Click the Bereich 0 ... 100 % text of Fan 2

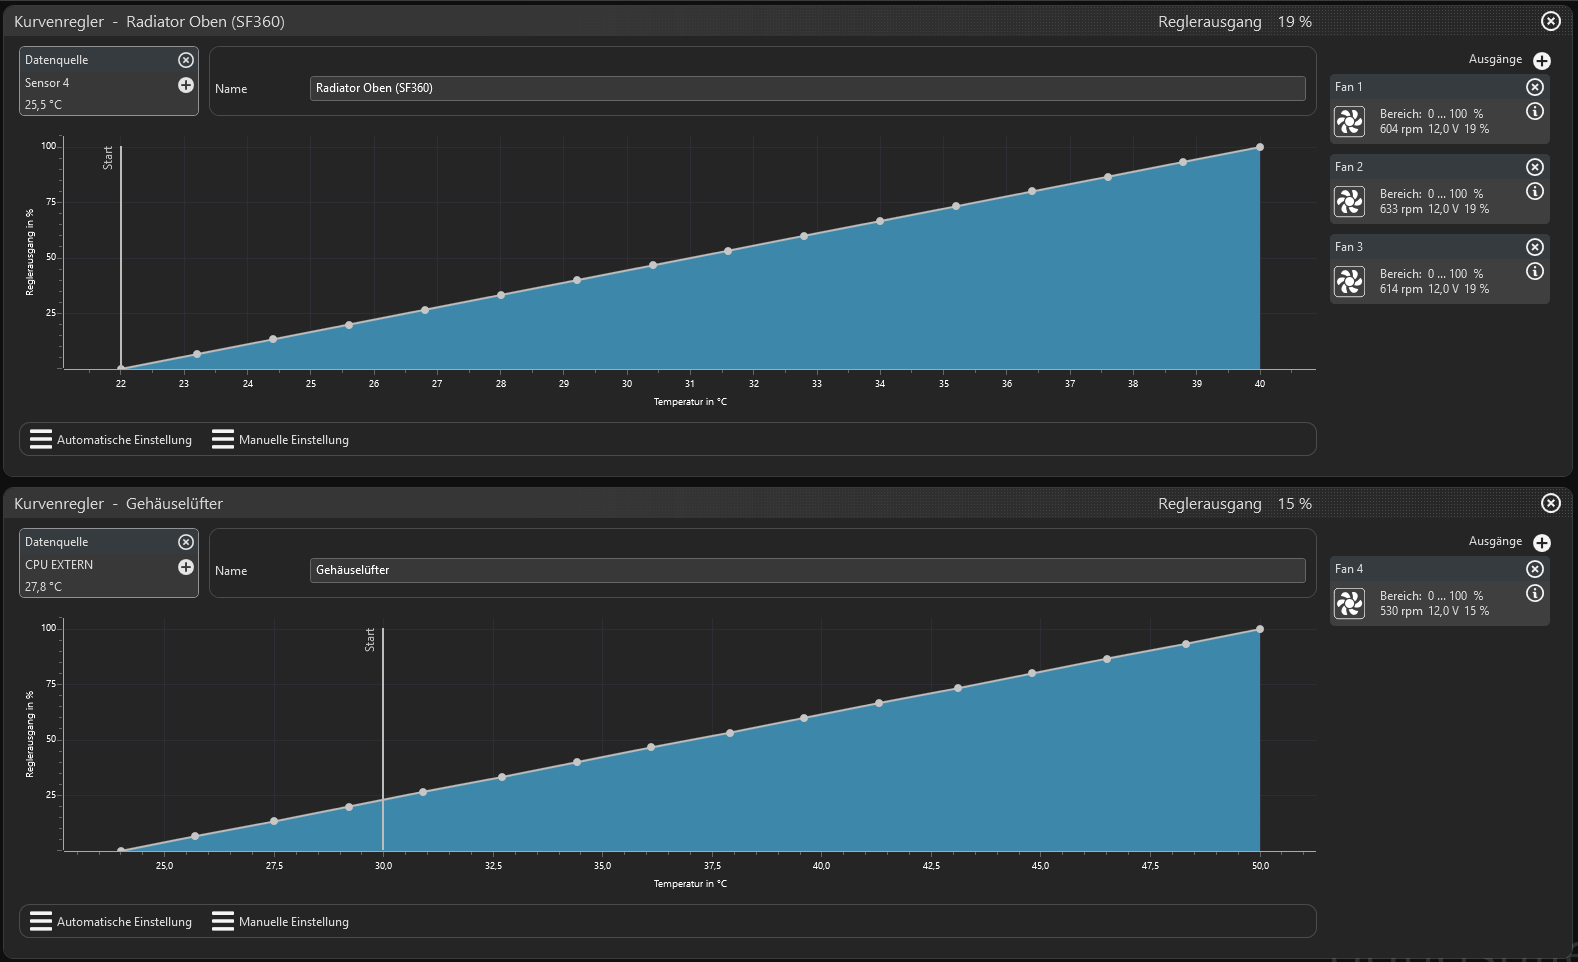(1432, 194)
